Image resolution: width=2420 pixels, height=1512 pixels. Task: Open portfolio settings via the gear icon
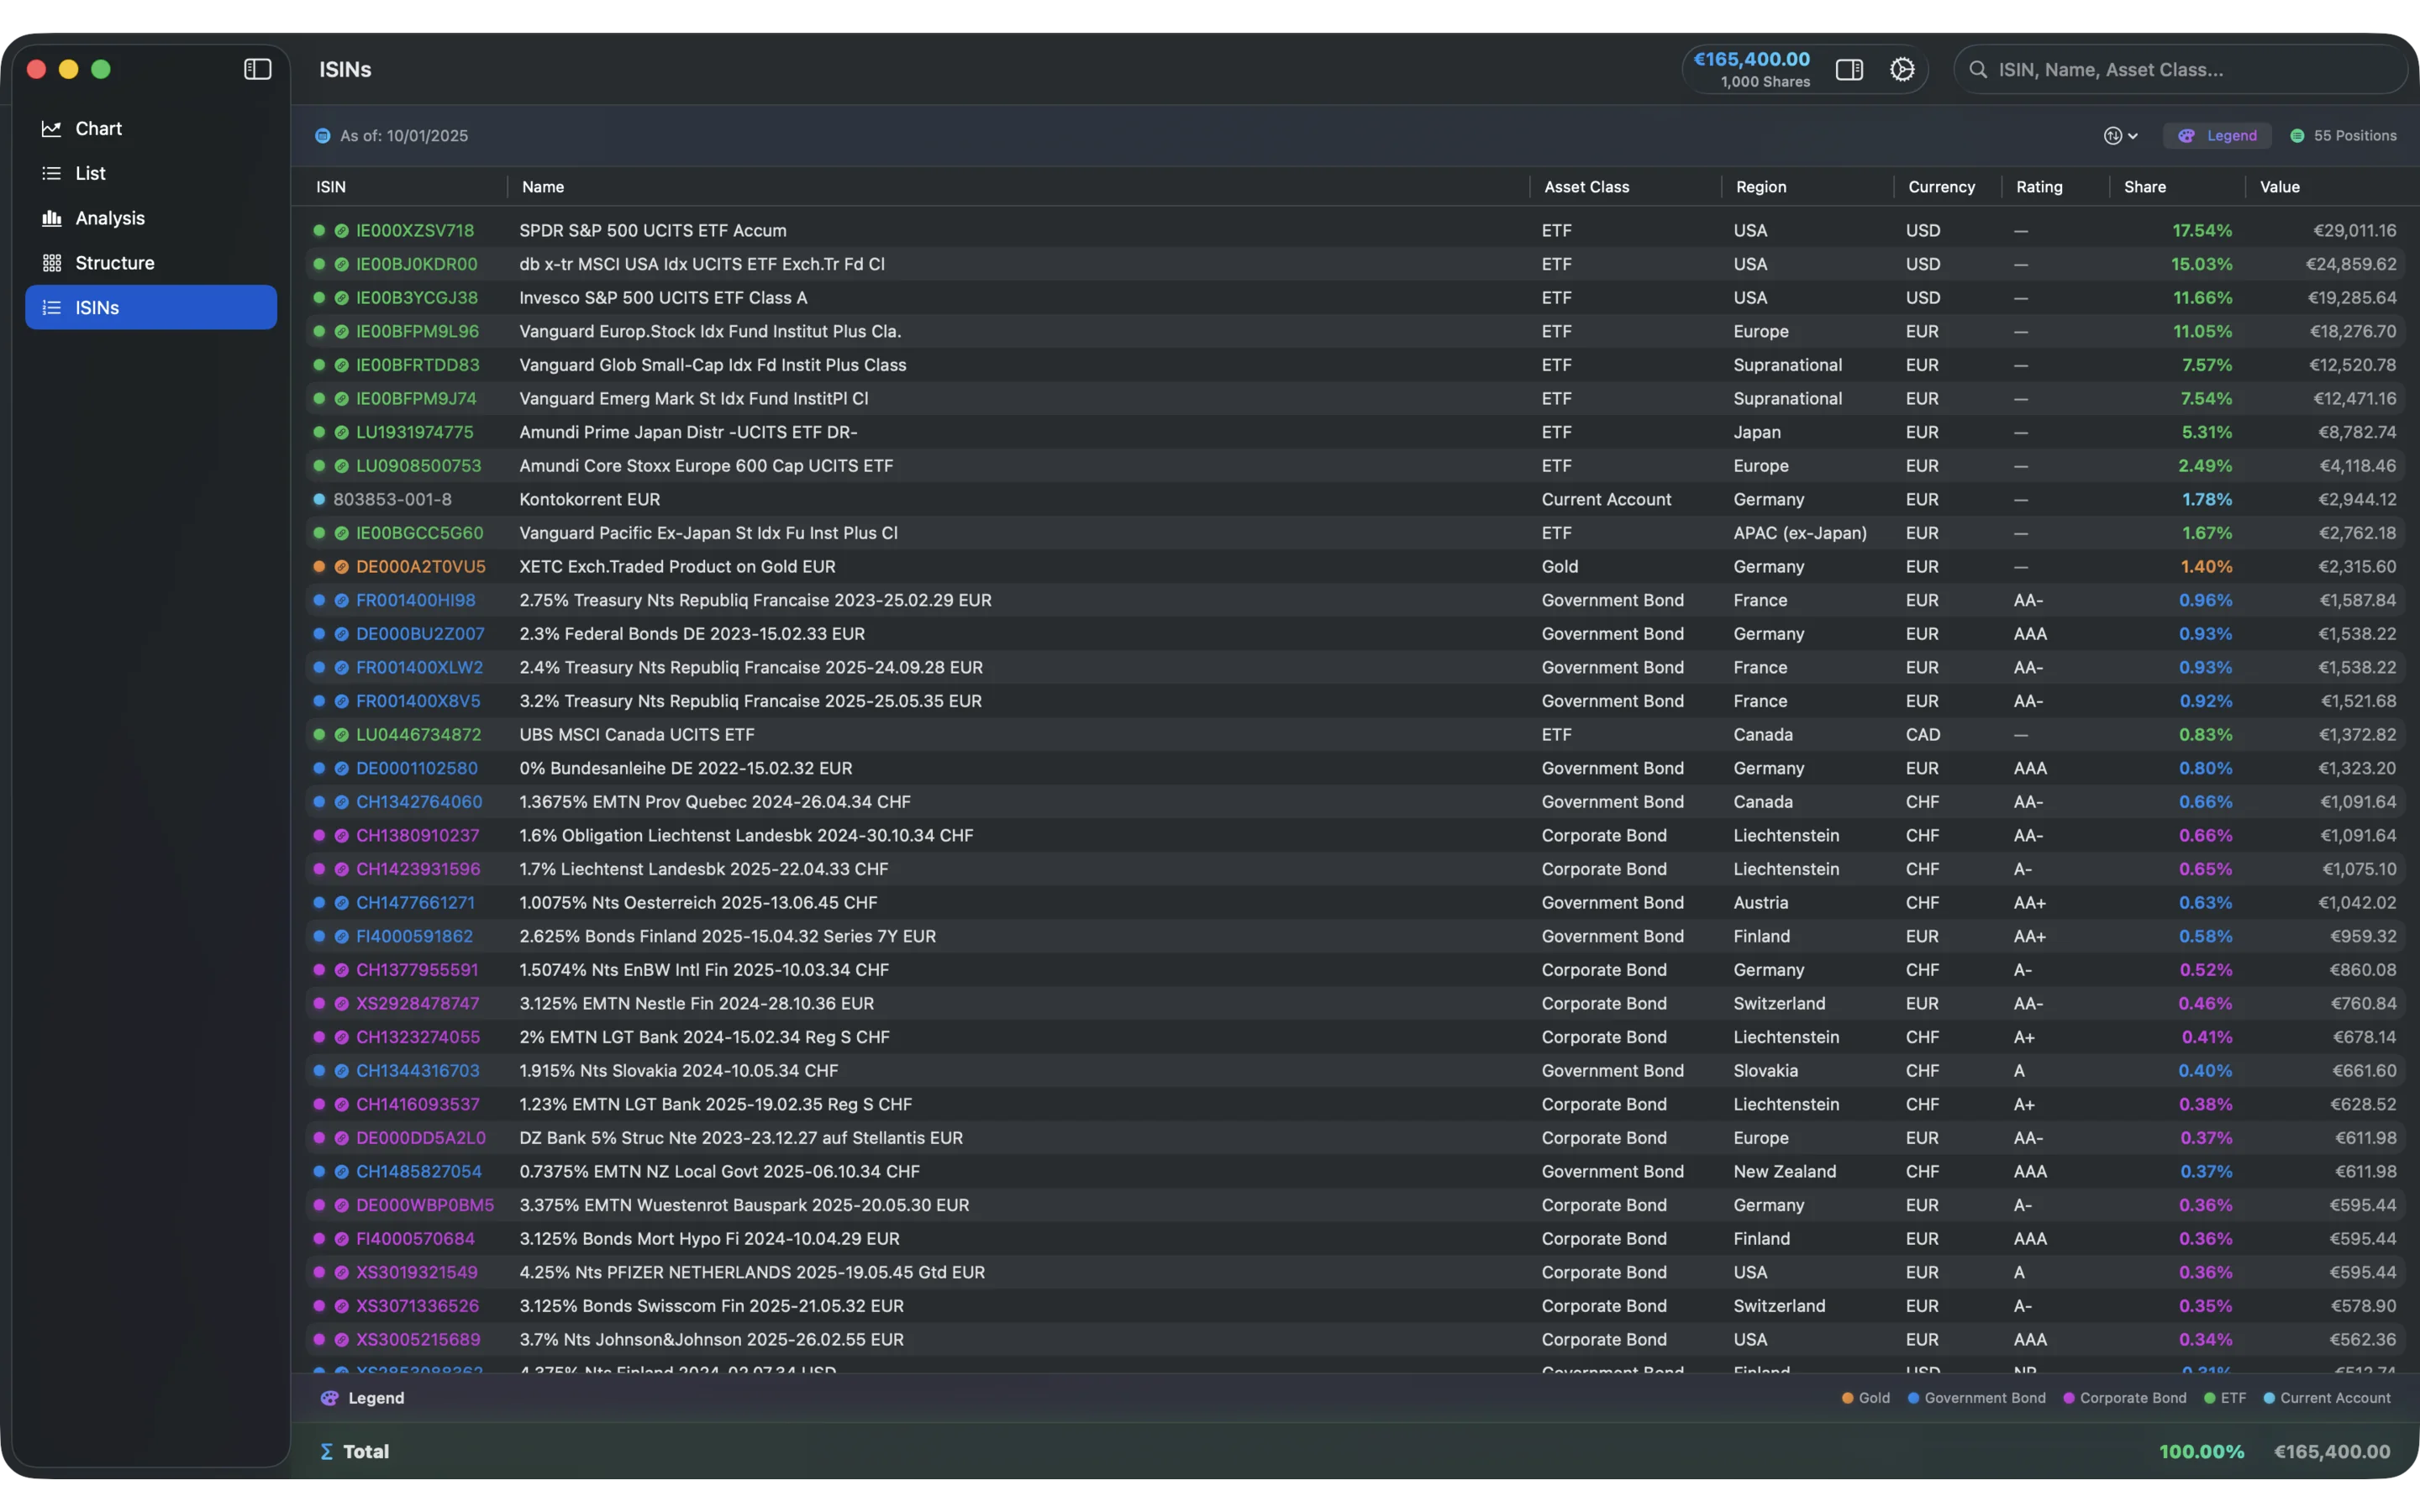[1901, 69]
